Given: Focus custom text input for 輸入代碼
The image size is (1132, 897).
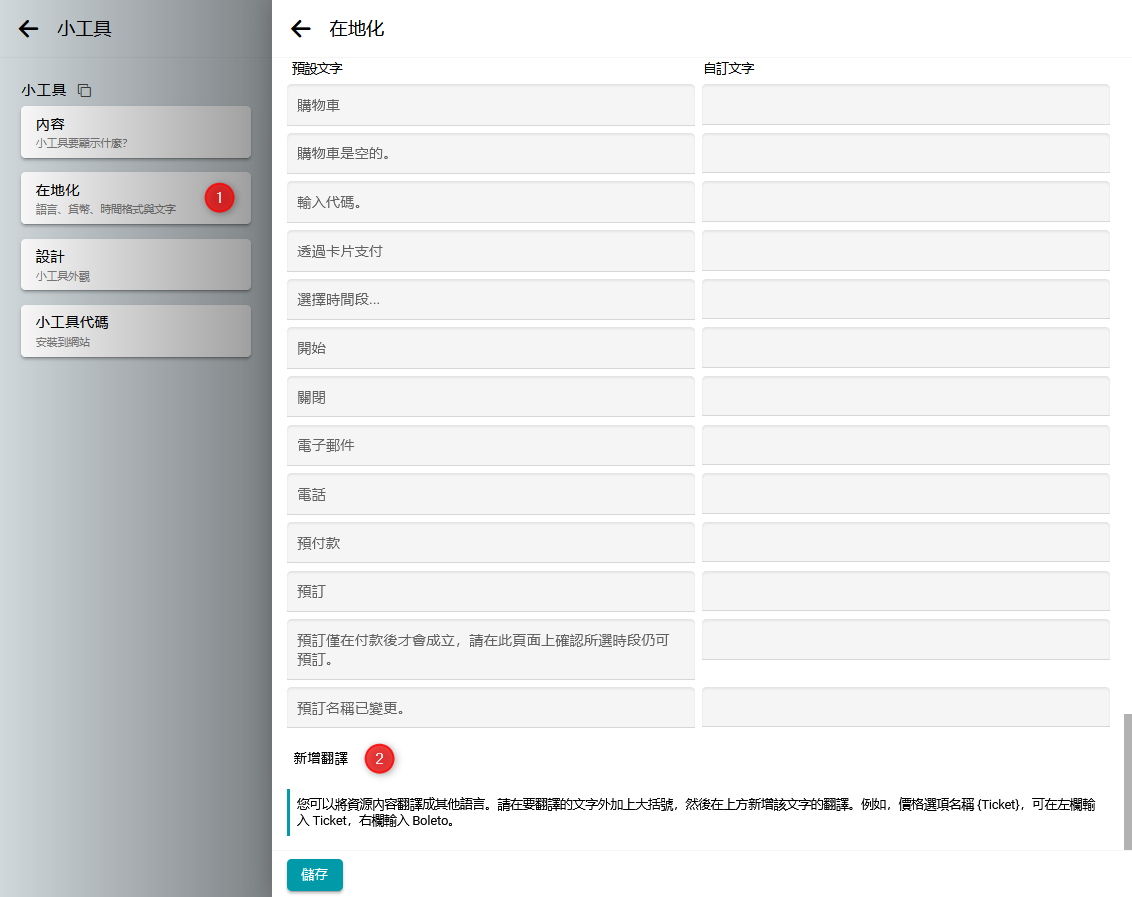Looking at the screenshot, I should click(905, 202).
